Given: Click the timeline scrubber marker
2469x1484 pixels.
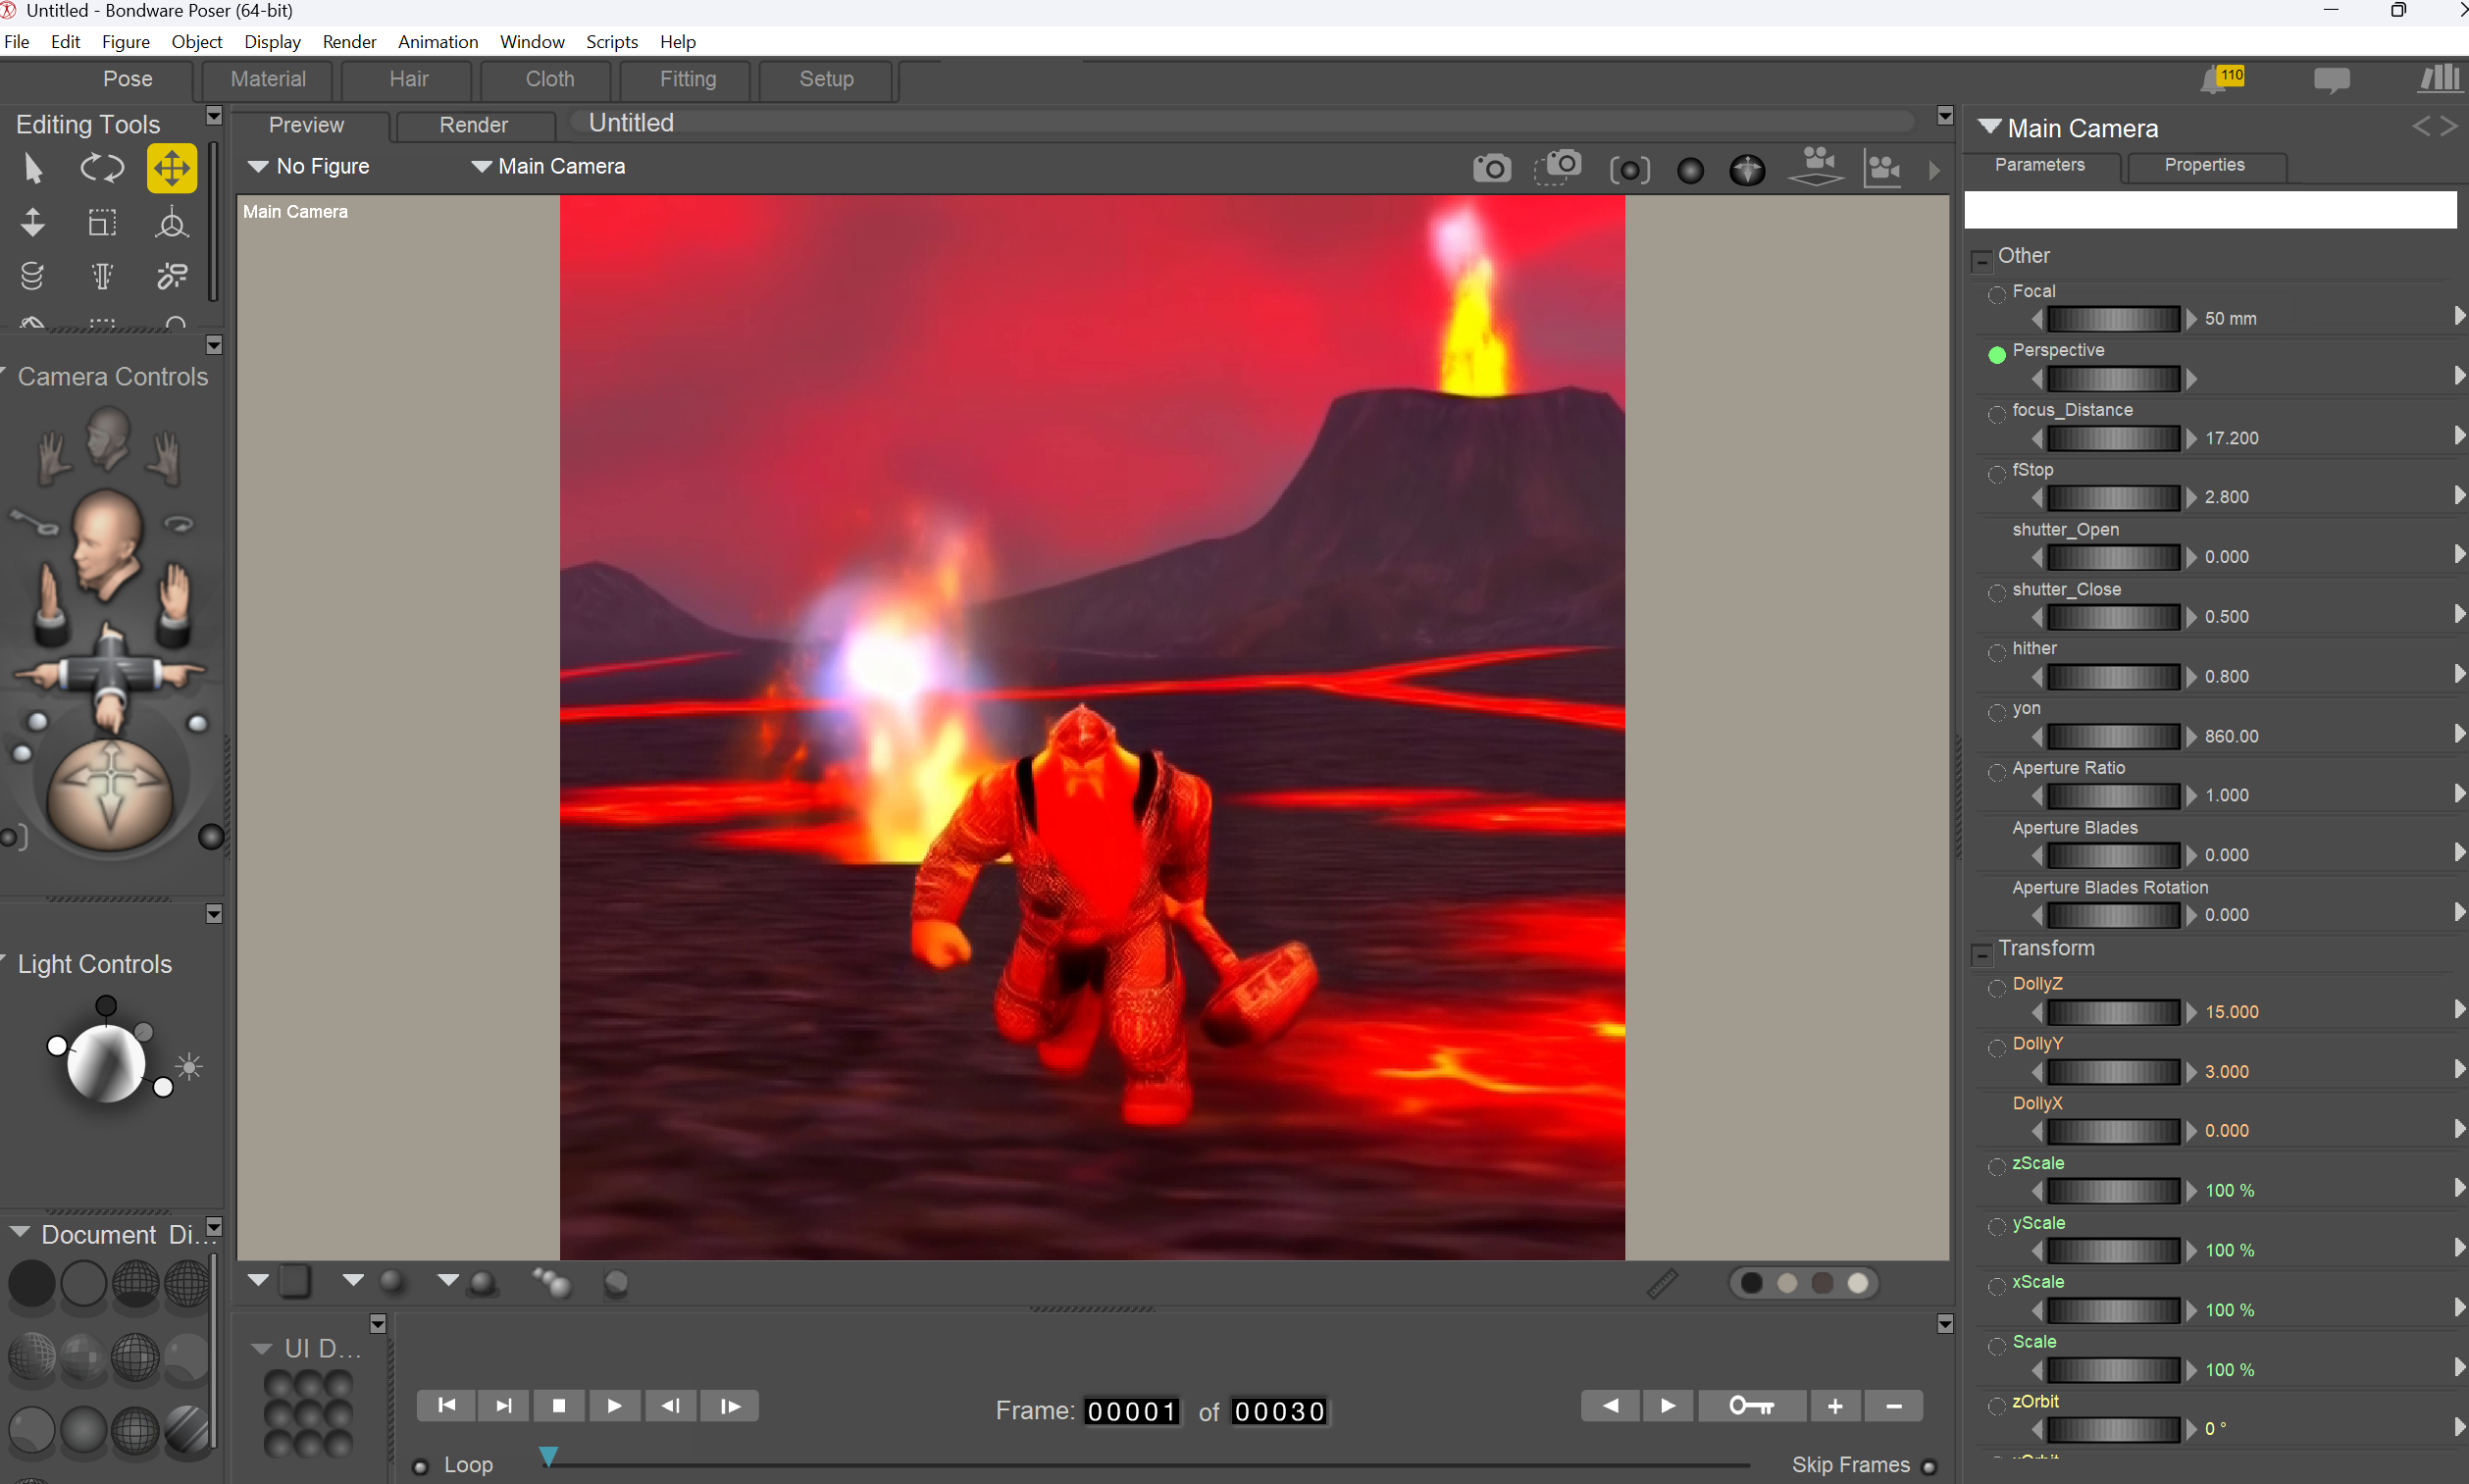Looking at the screenshot, I should pyautogui.click(x=549, y=1457).
